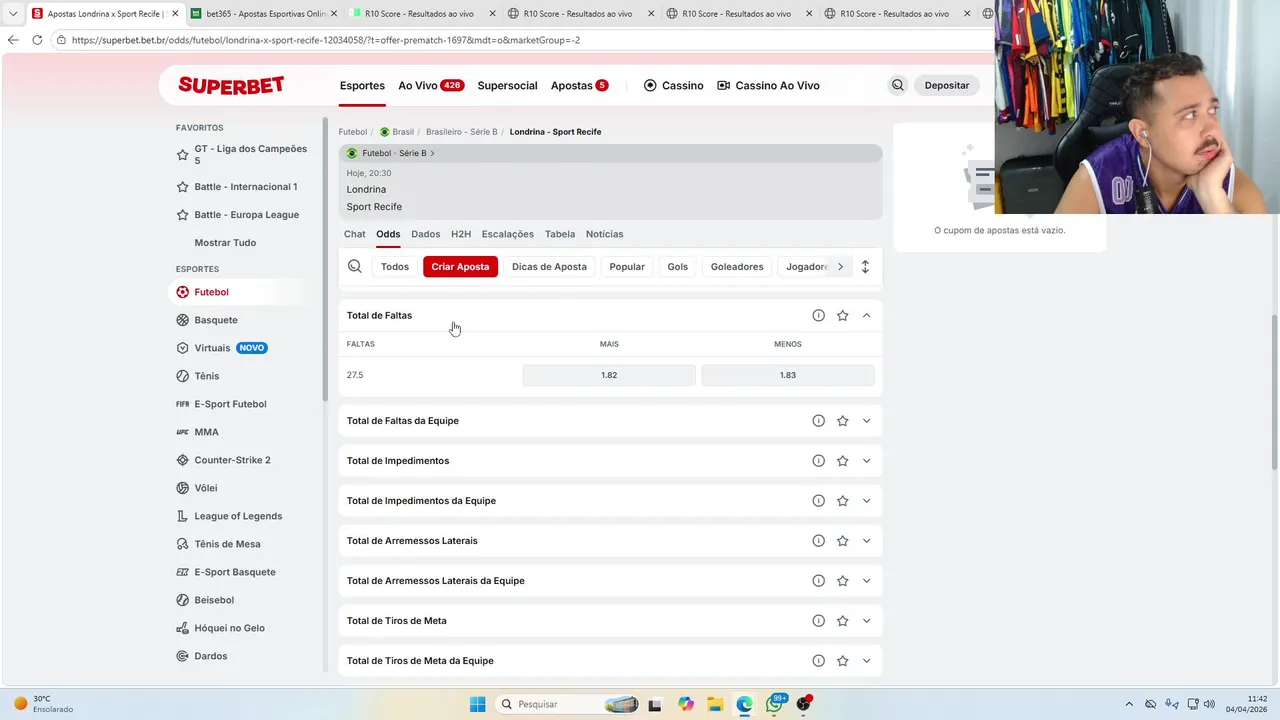Viewport: 1280px width, 720px height.
Task: Open the Brasileiro - Série B breadcrumb
Action: [461, 132]
